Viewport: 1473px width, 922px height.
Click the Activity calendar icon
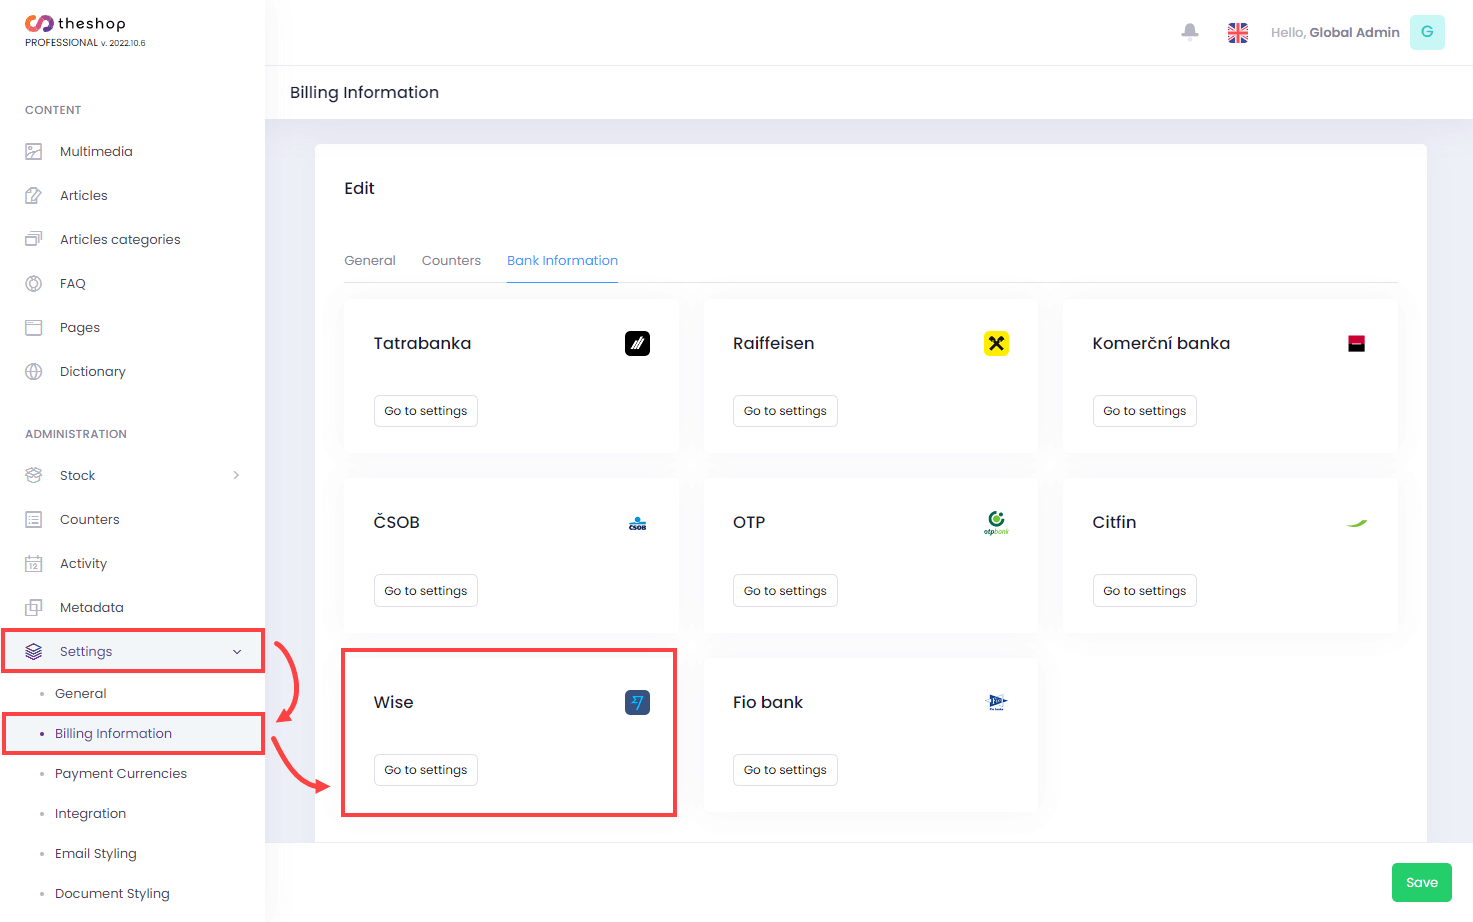pyautogui.click(x=34, y=564)
